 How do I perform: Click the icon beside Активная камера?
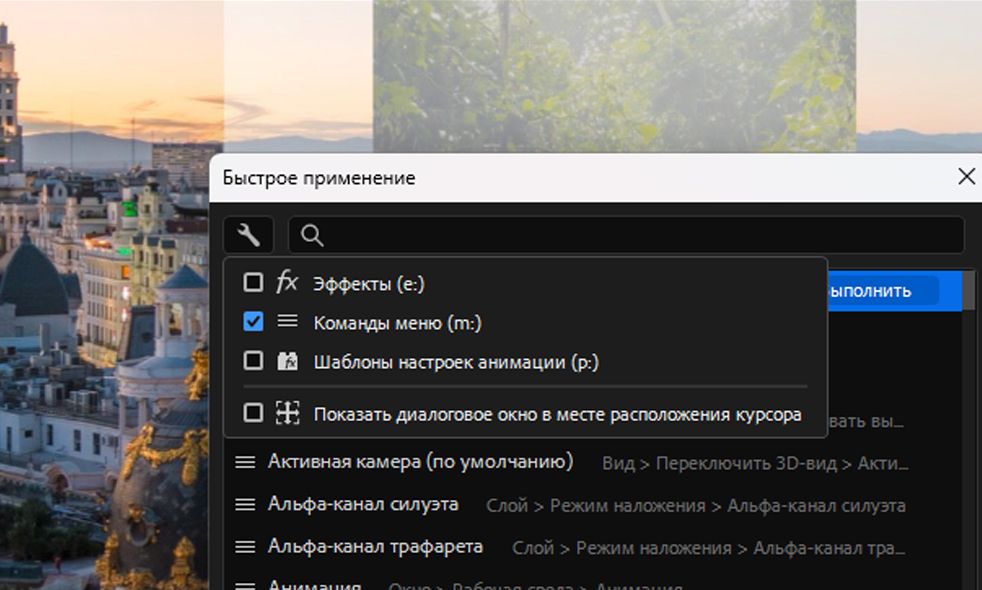(245, 463)
